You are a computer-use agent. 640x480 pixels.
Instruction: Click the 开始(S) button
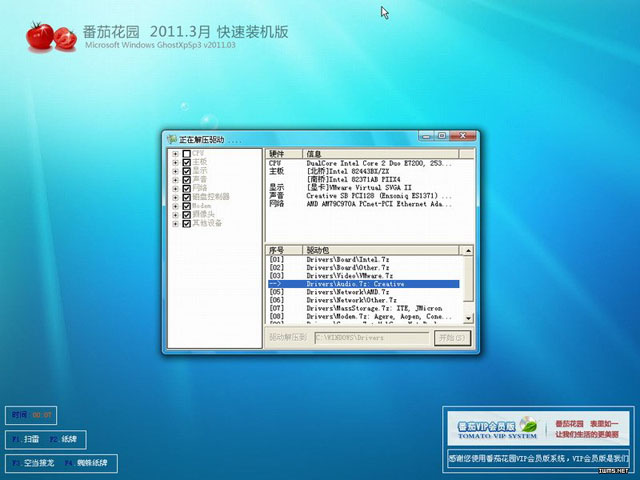pyautogui.click(x=452, y=338)
